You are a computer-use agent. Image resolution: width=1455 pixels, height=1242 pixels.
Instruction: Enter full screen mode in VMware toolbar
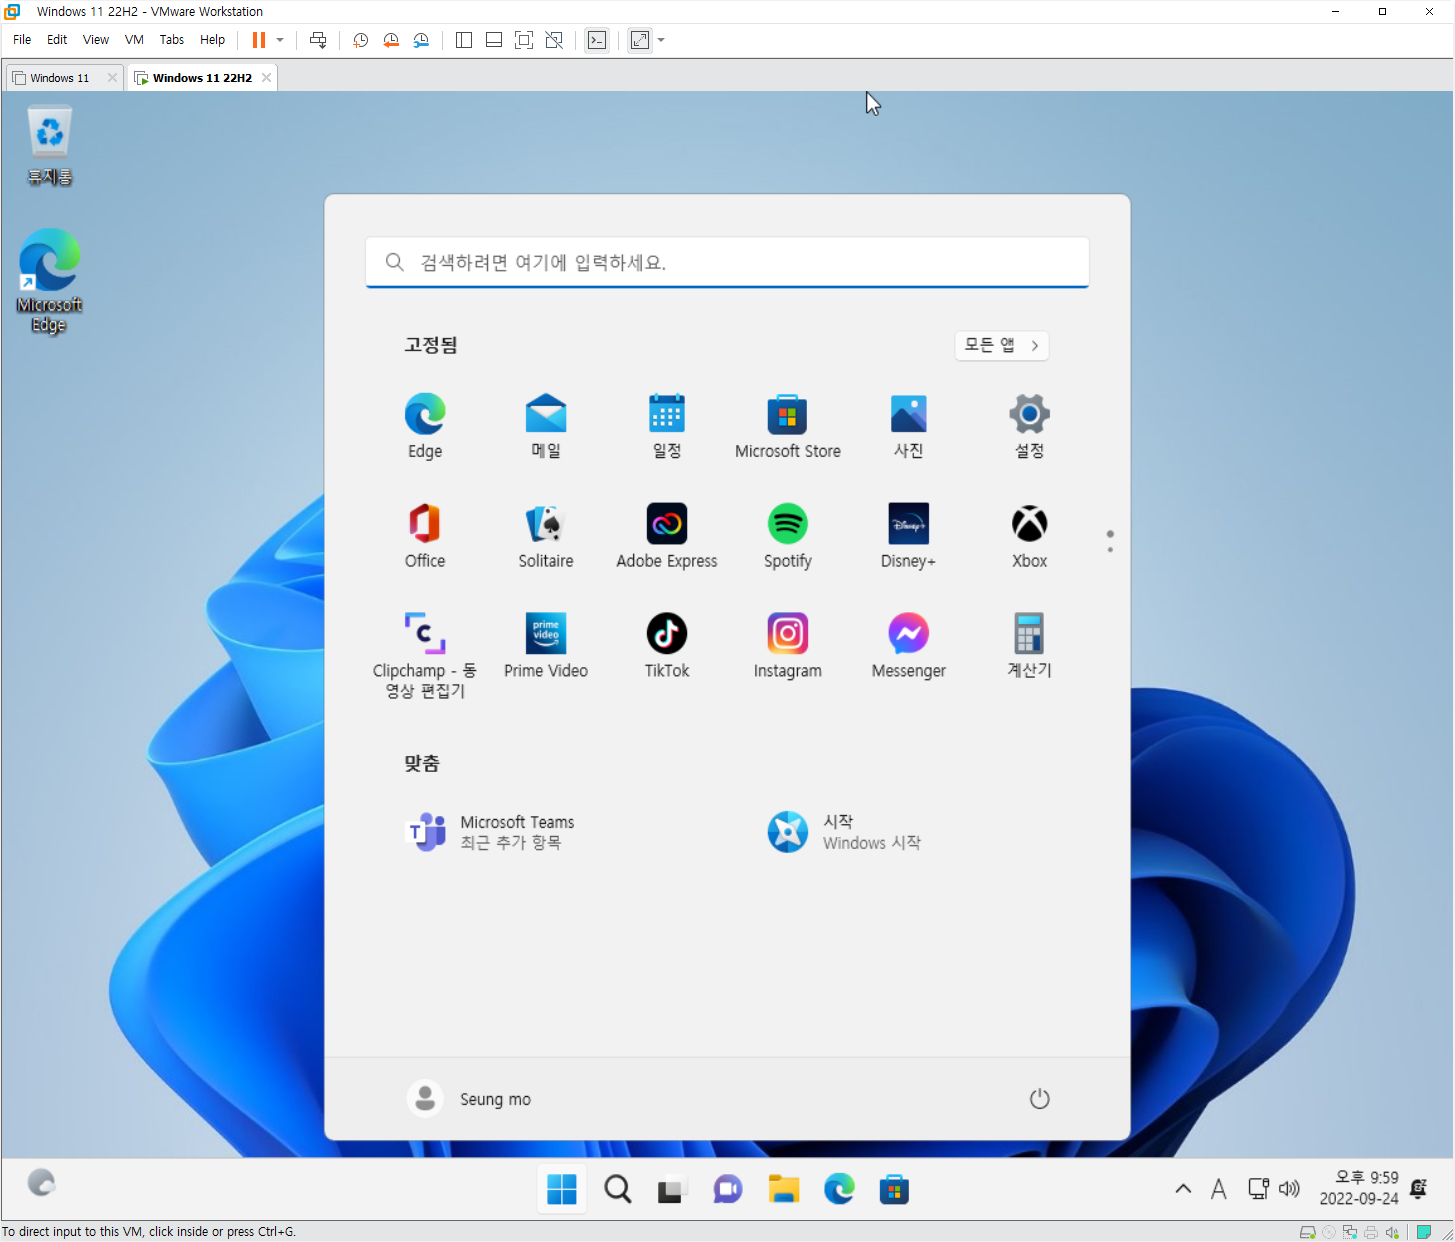524,40
